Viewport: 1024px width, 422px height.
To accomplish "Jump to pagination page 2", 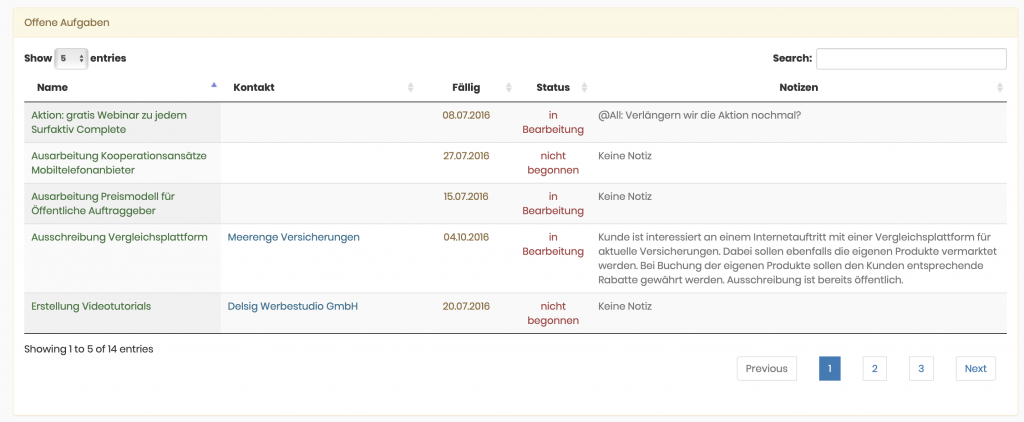I will [874, 369].
